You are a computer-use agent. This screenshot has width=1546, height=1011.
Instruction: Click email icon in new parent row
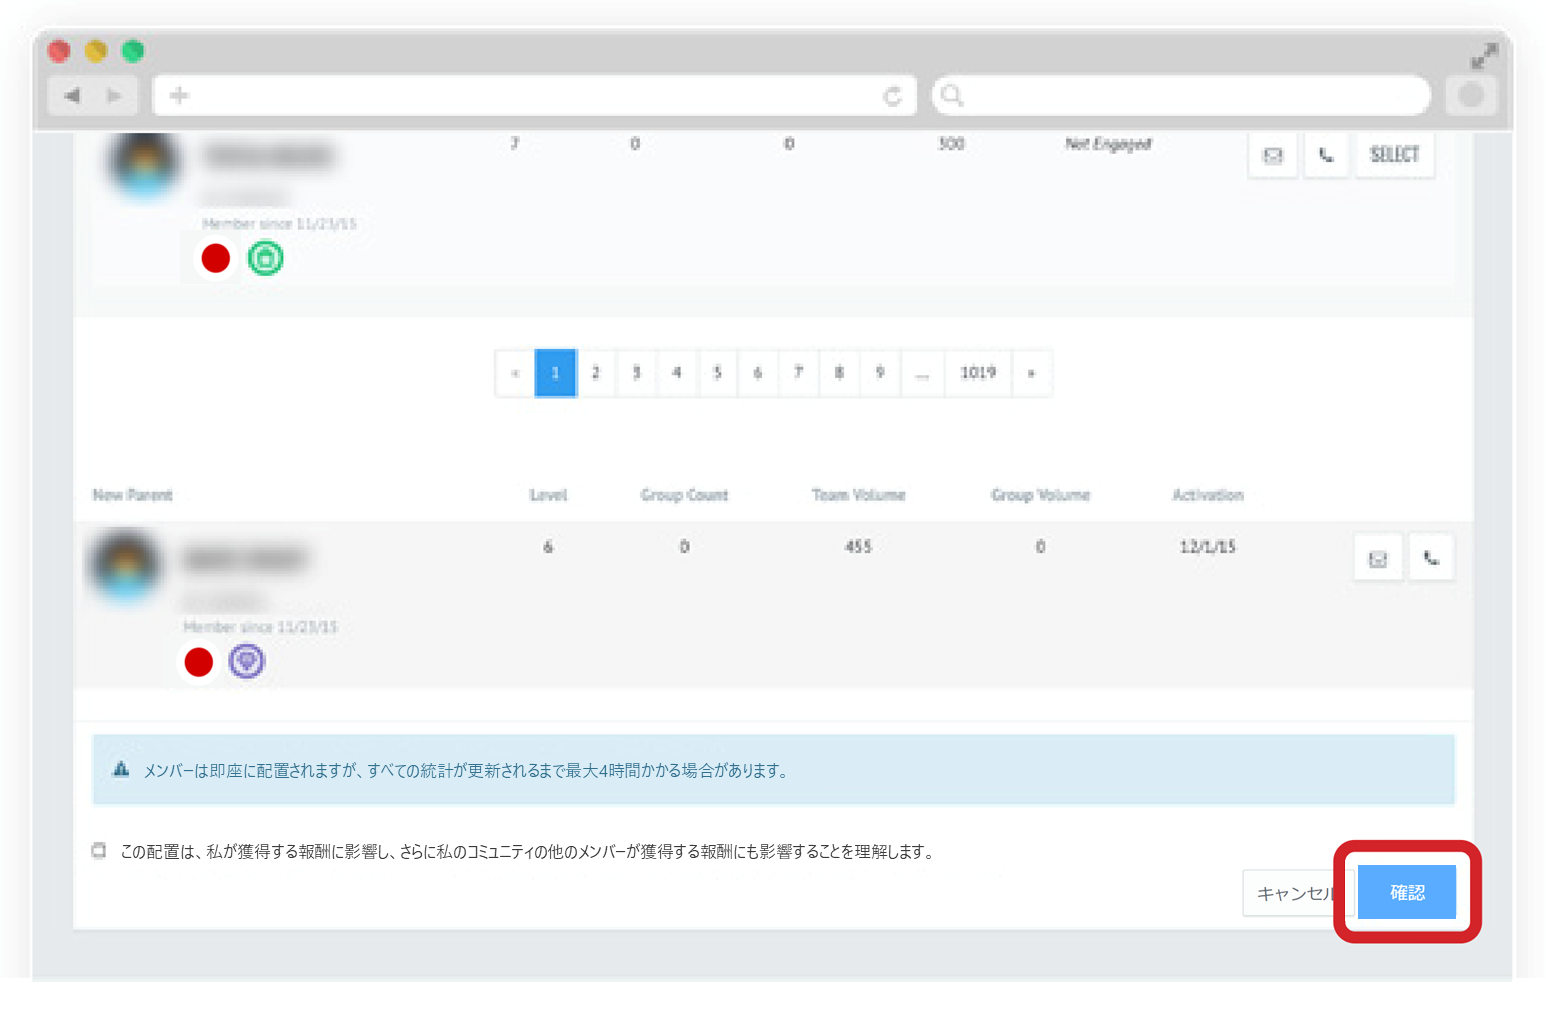point(1378,559)
